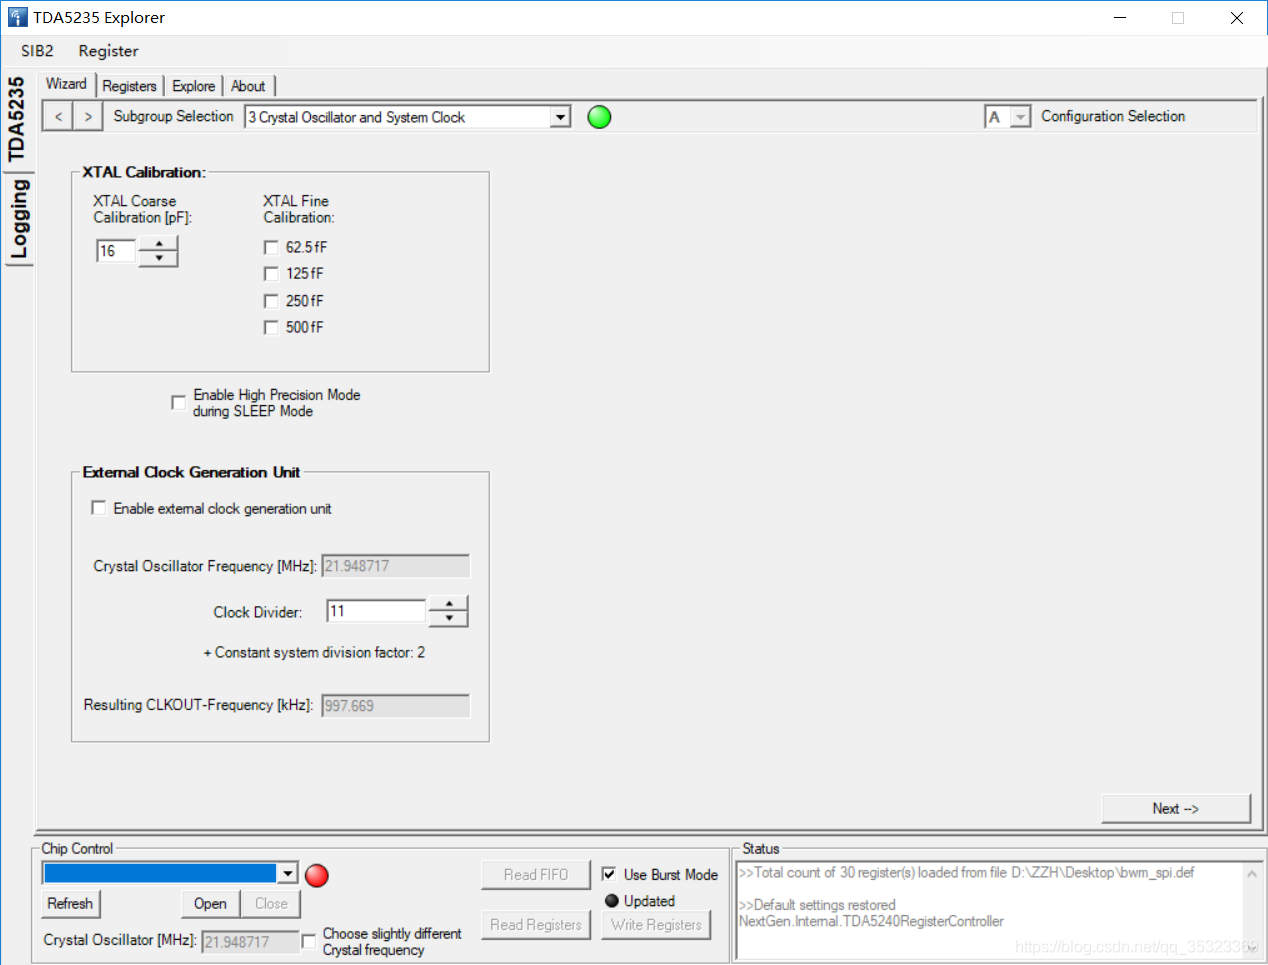Click the Clock Divider input field

376,611
